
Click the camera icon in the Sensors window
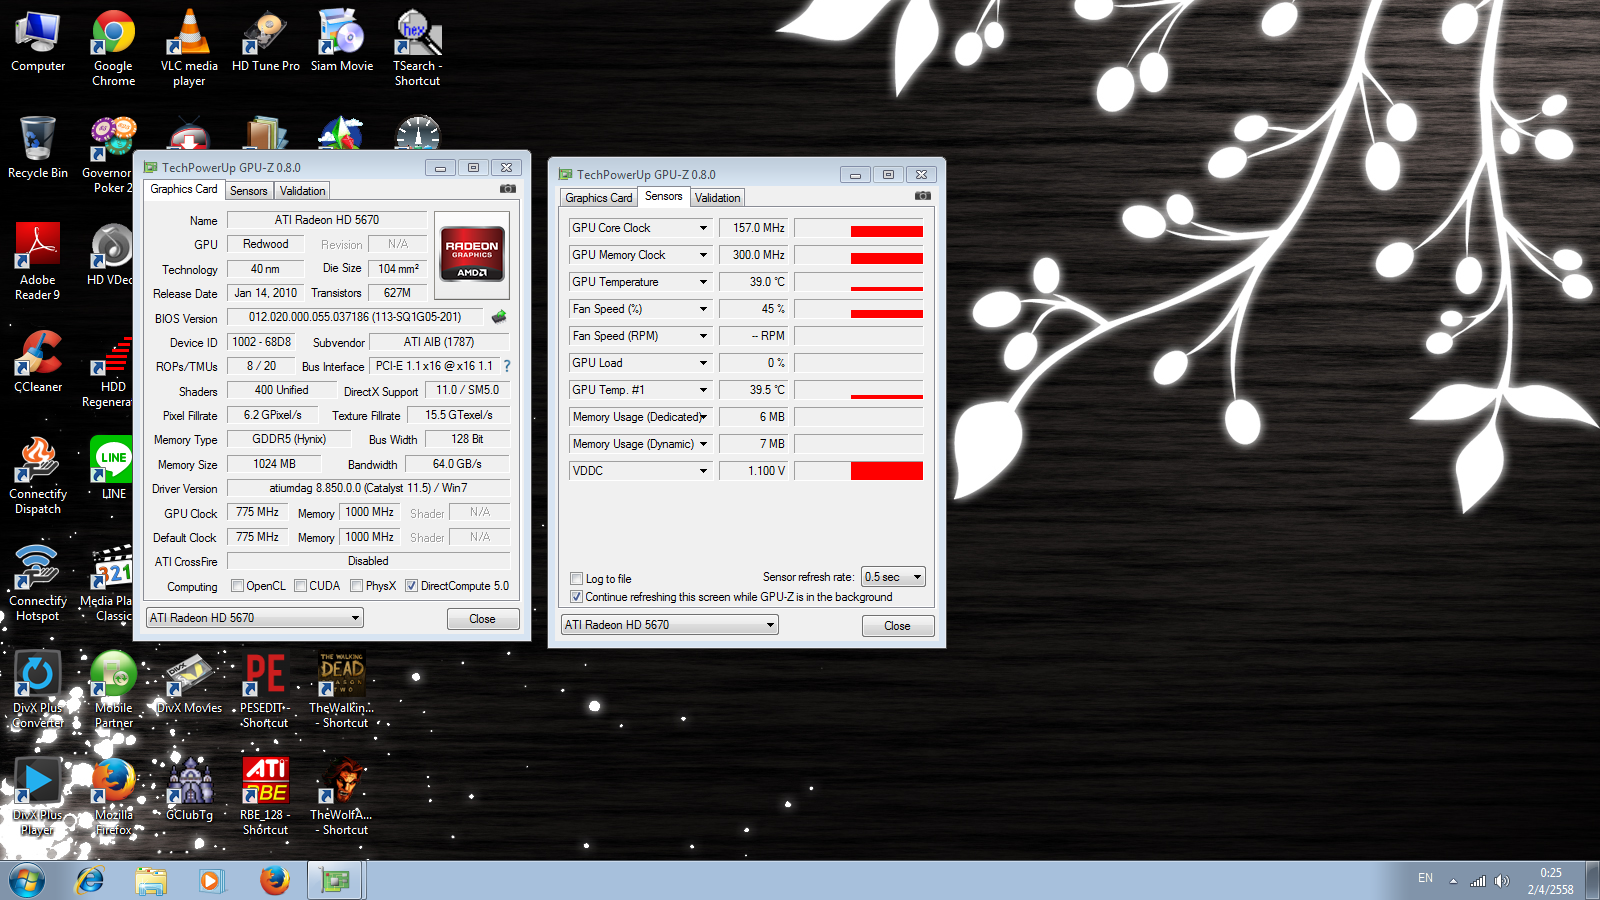(923, 195)
